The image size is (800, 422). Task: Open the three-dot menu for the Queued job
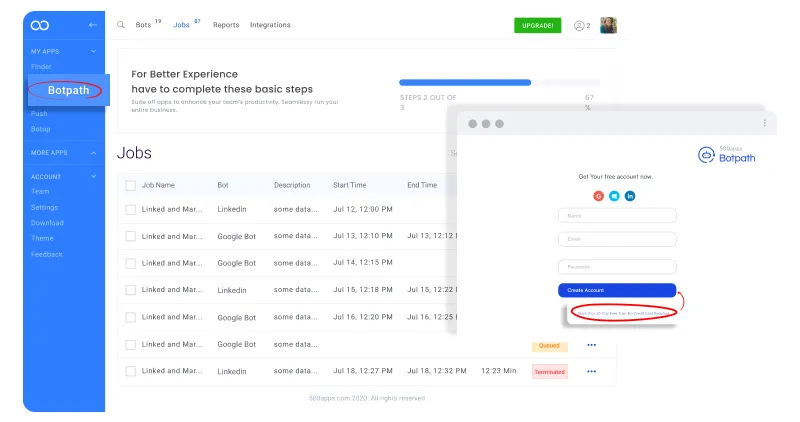pyautogui.click(x=591, y=345)
